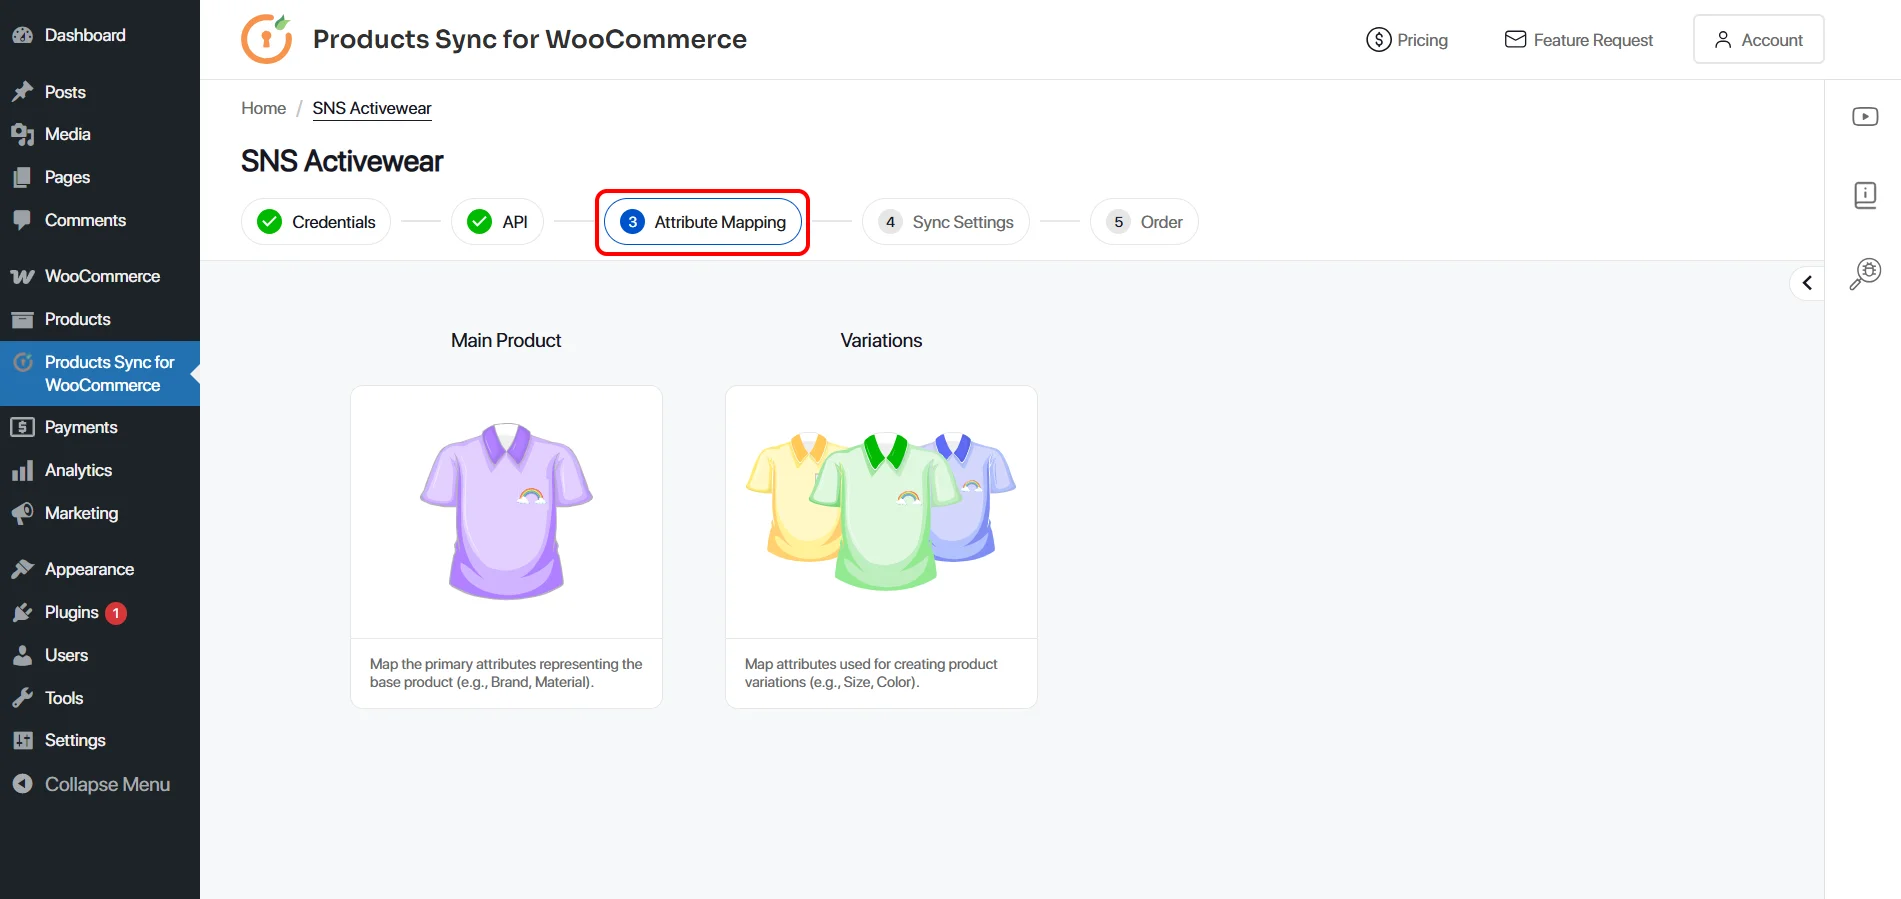Click the SNS Activewear page title
The image size is (1901, 899).
pyautogui.click(x=342, y=161)
